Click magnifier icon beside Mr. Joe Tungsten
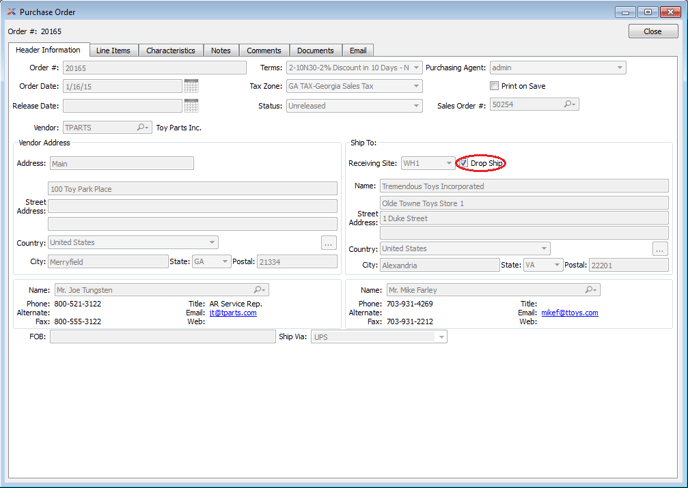The image size is (688, 488). point(259,290)
